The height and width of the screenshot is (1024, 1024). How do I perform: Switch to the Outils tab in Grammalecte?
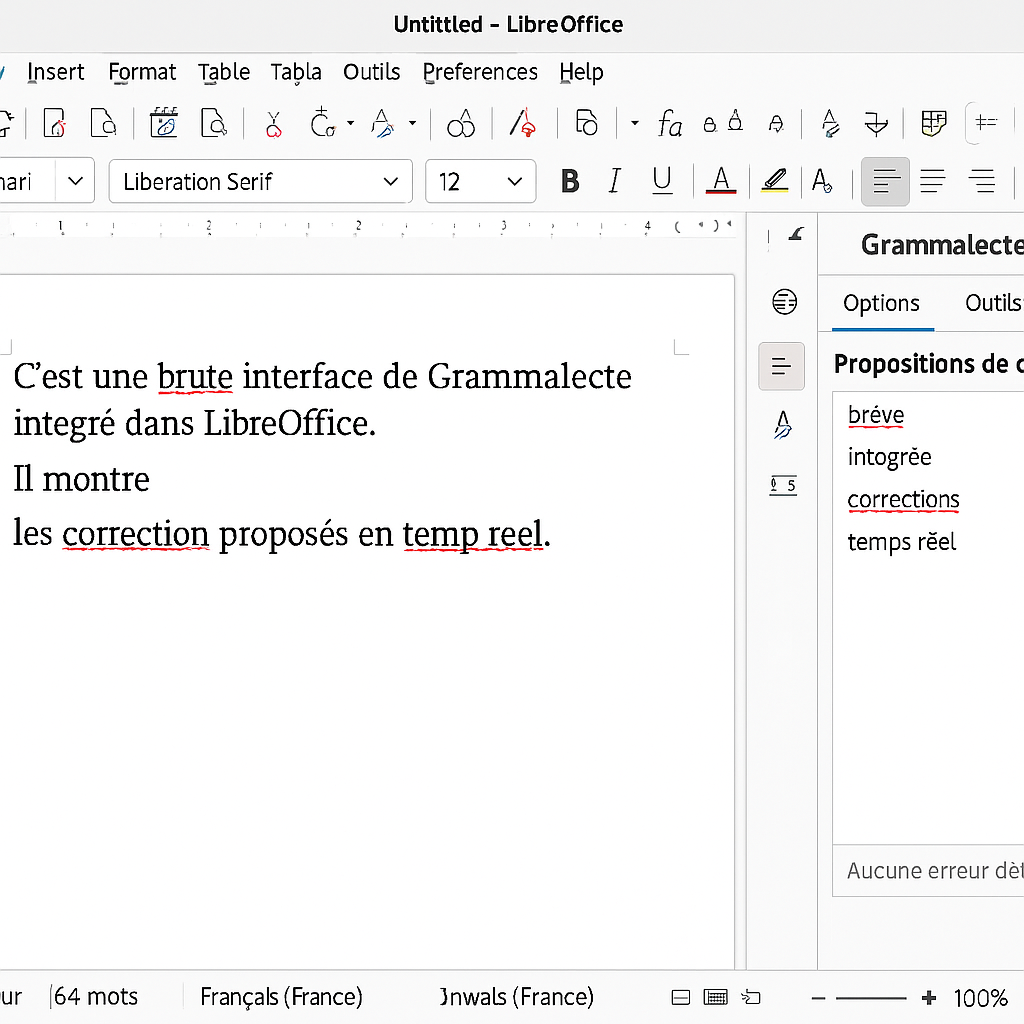click(993, 303)
